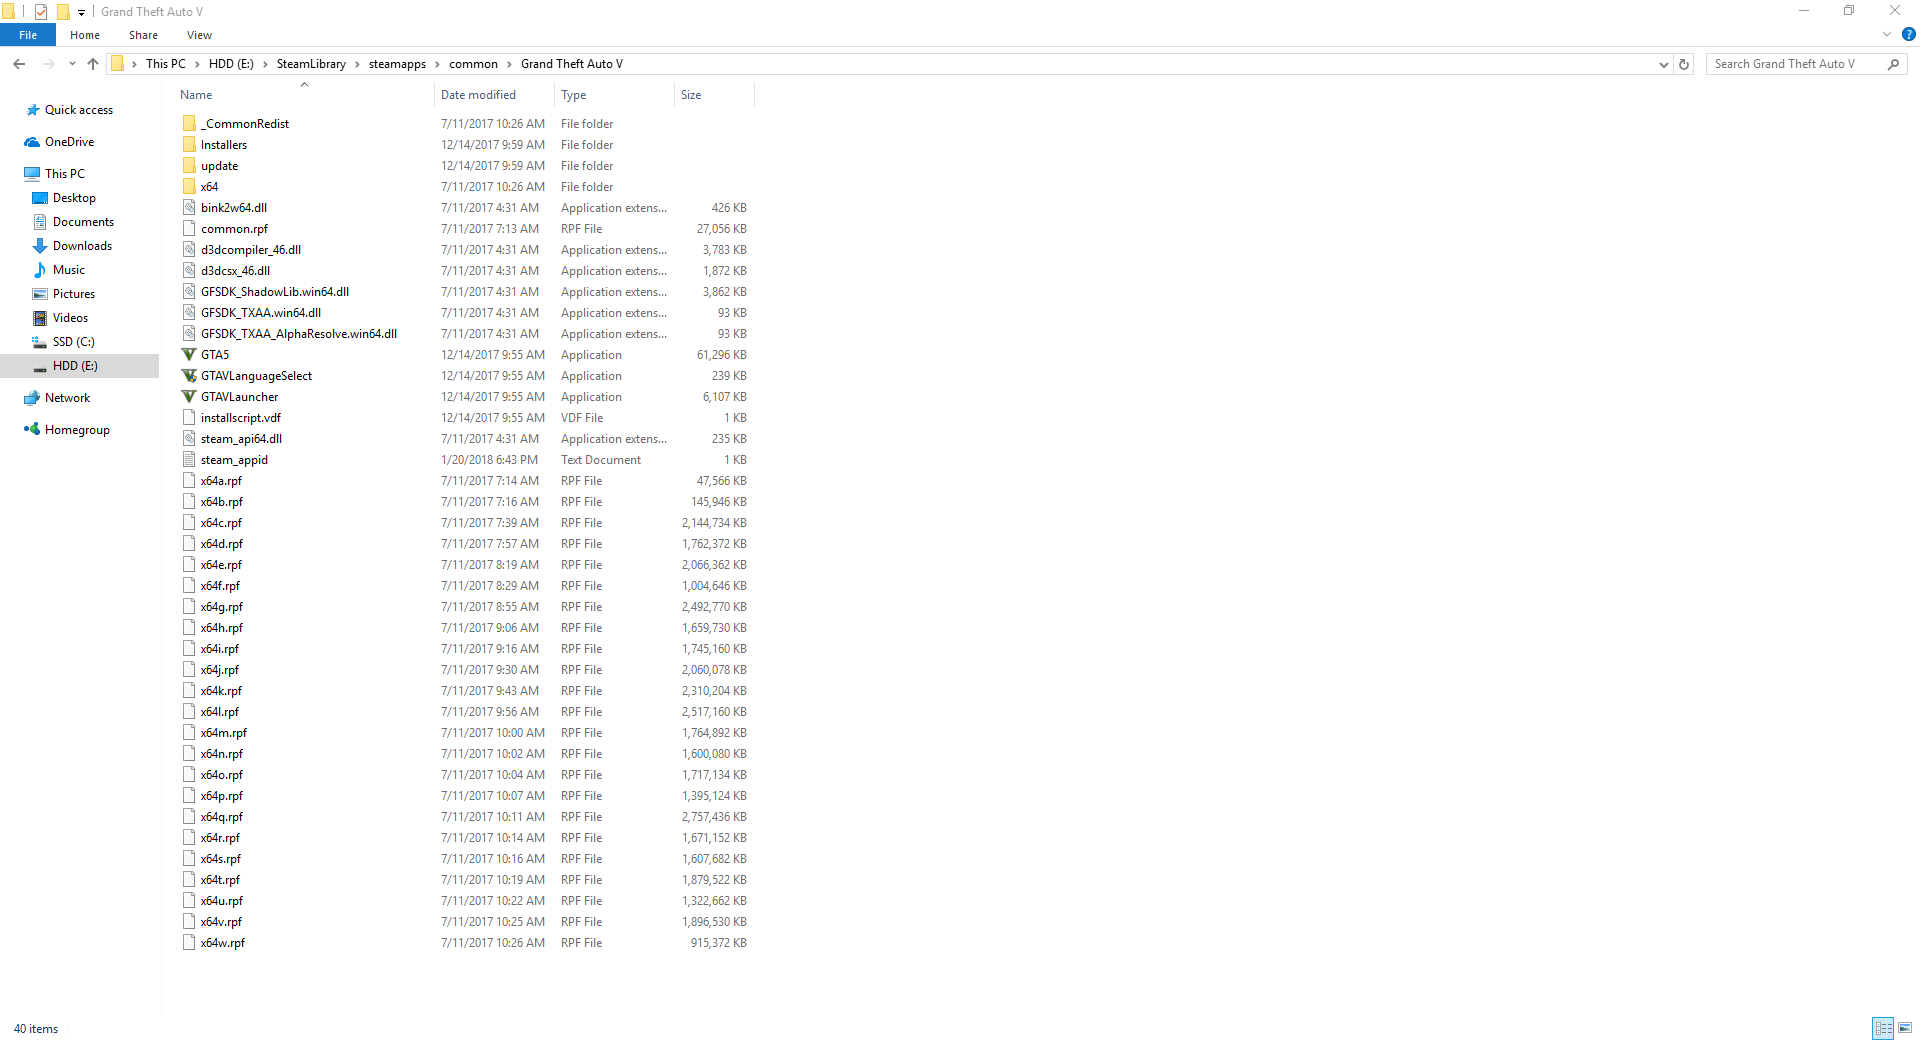Select This PC in navigation pane

click(65, 174)
